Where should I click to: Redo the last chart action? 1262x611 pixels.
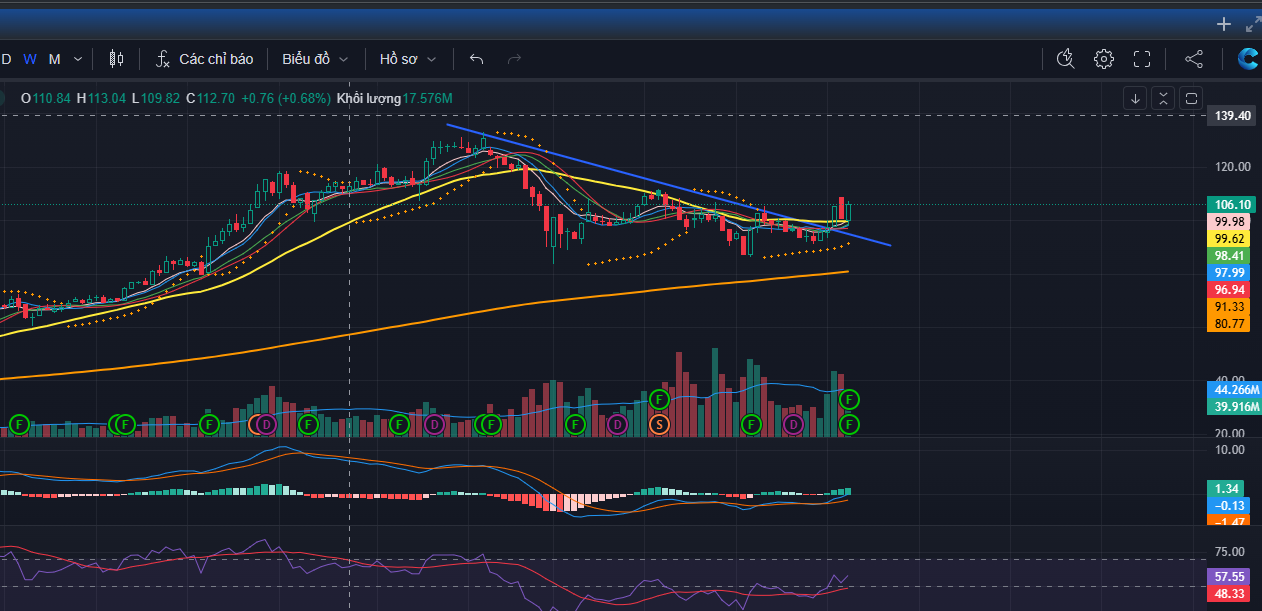(x=515, y=59)
